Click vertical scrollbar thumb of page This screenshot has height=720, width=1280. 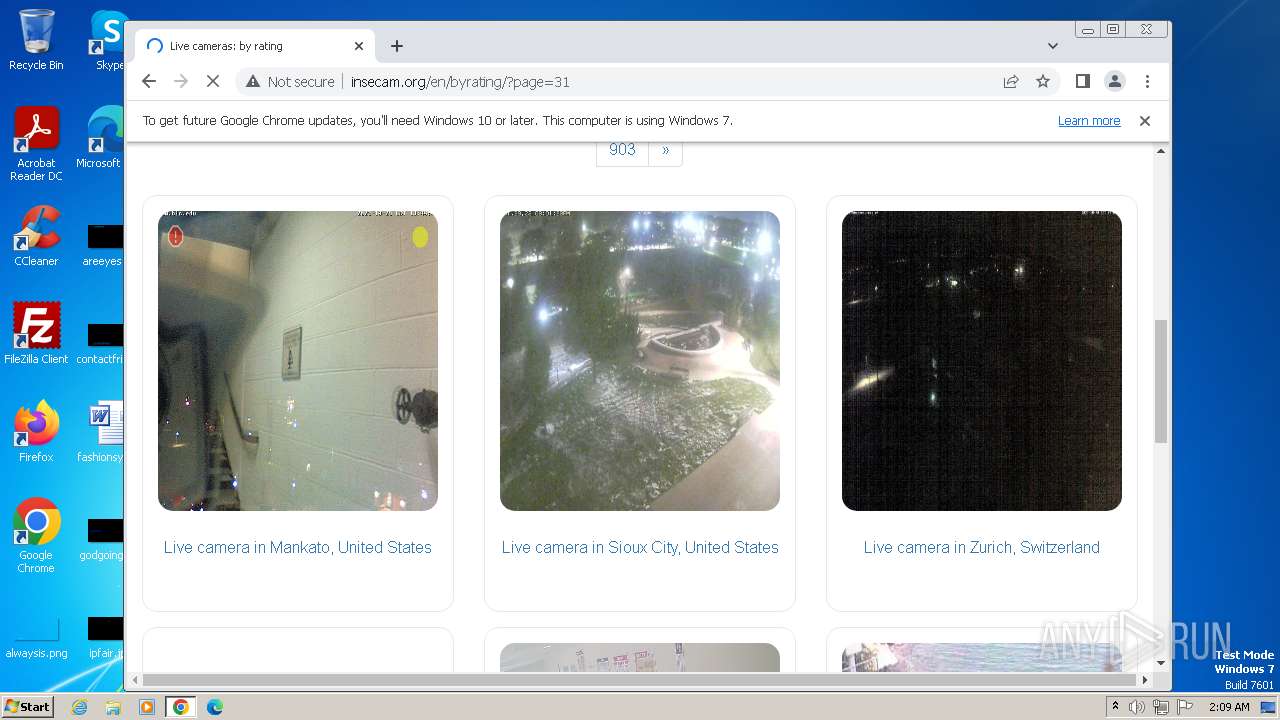tap(1161, 381)
